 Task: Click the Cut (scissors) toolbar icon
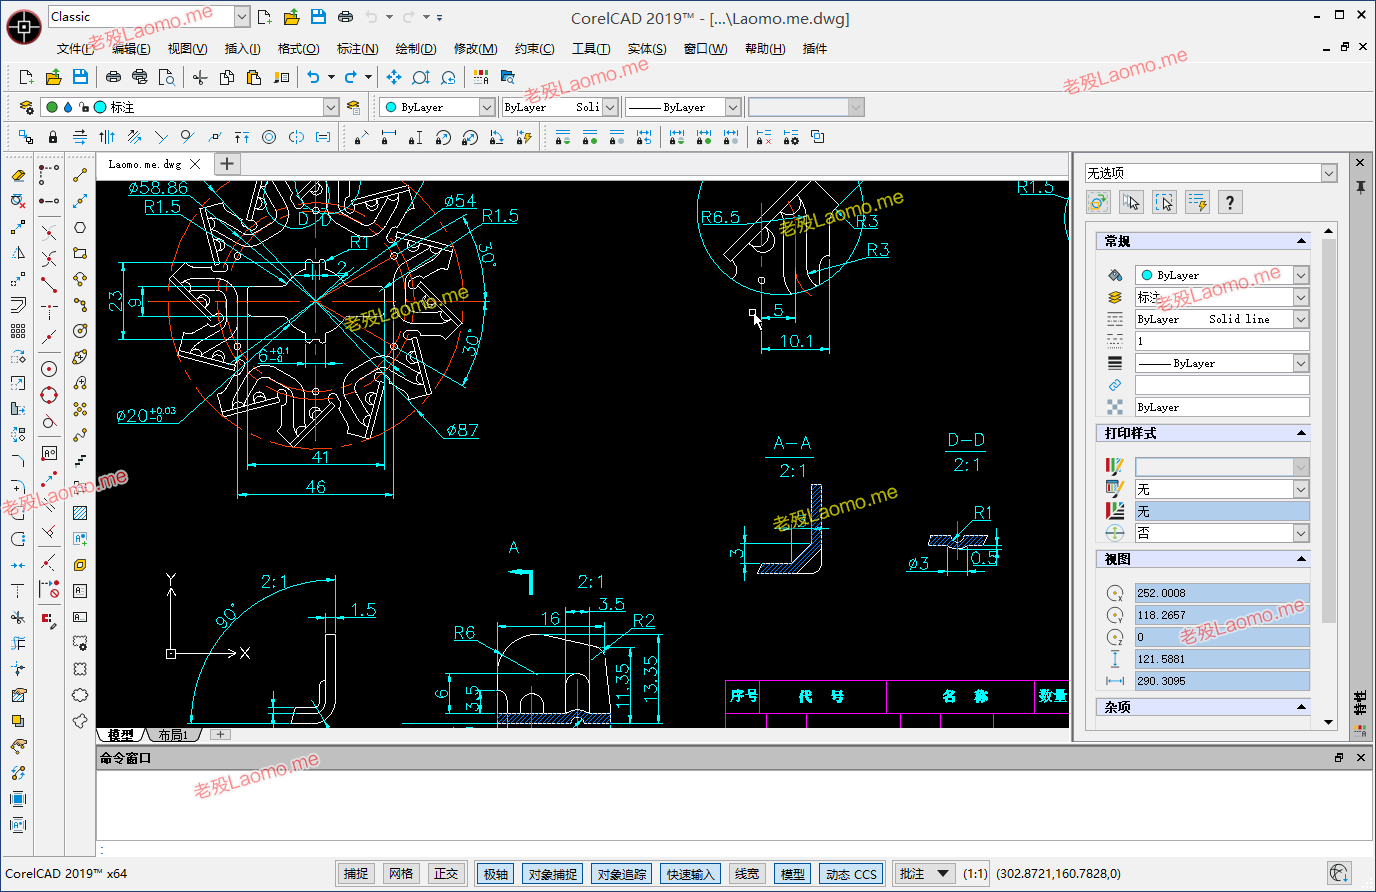[x=200, y=77]
